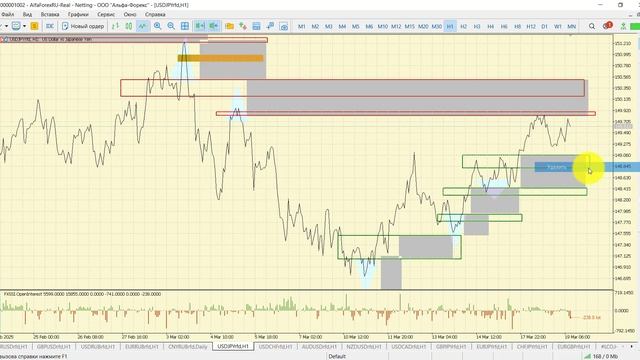Click the blue Удалить context item
640x360 pixels.
[x=556, y=167]
